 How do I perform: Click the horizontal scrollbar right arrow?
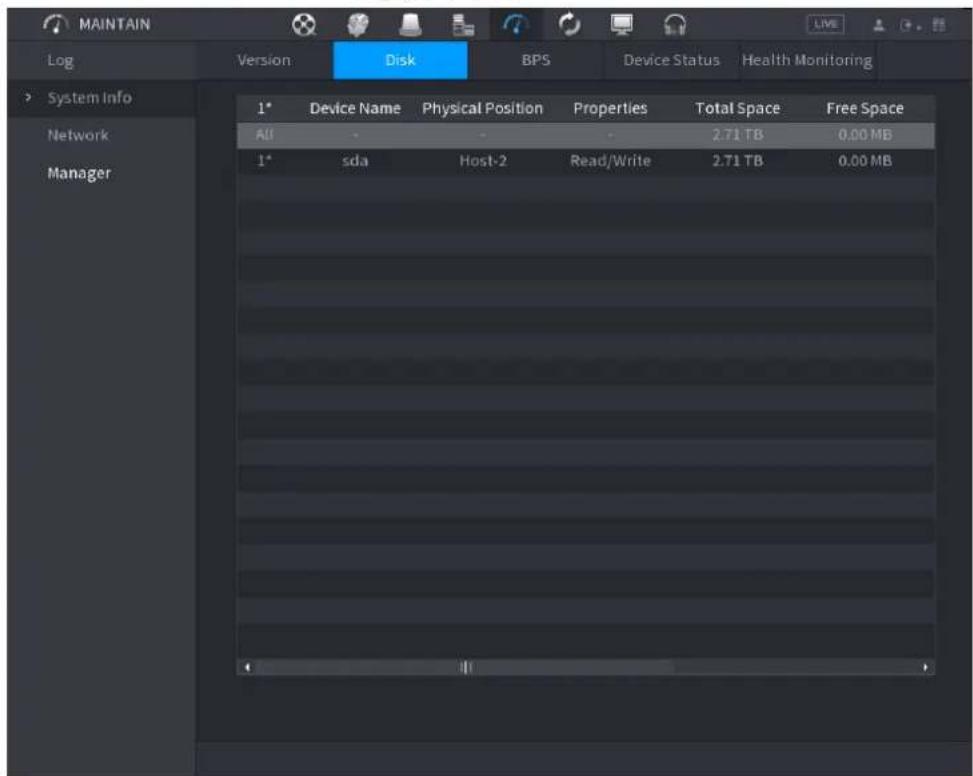pyautogui.click(x=925, y=667)
